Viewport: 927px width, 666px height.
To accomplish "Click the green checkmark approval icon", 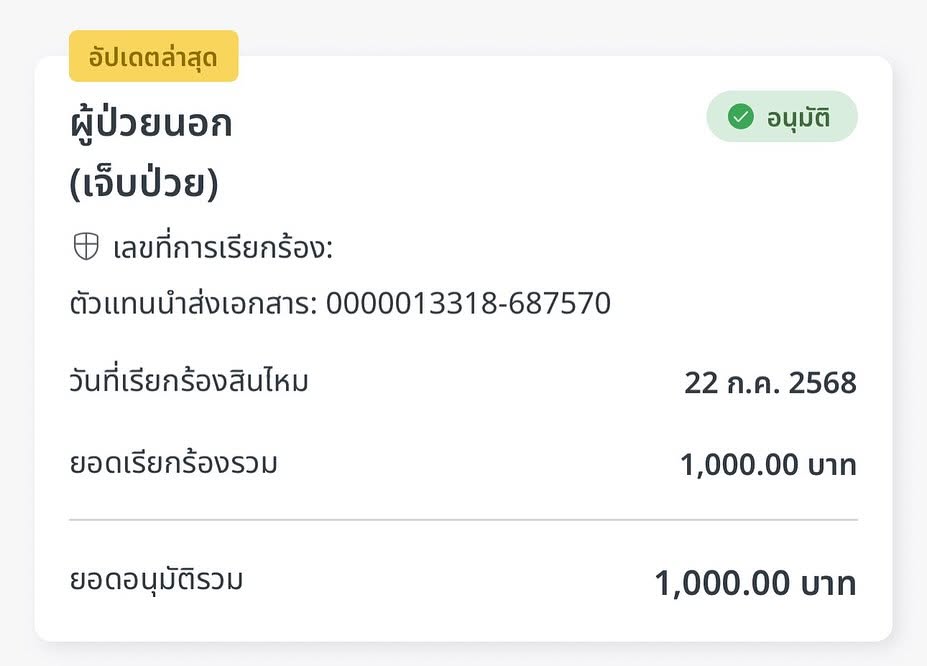I will pos(740,116).
